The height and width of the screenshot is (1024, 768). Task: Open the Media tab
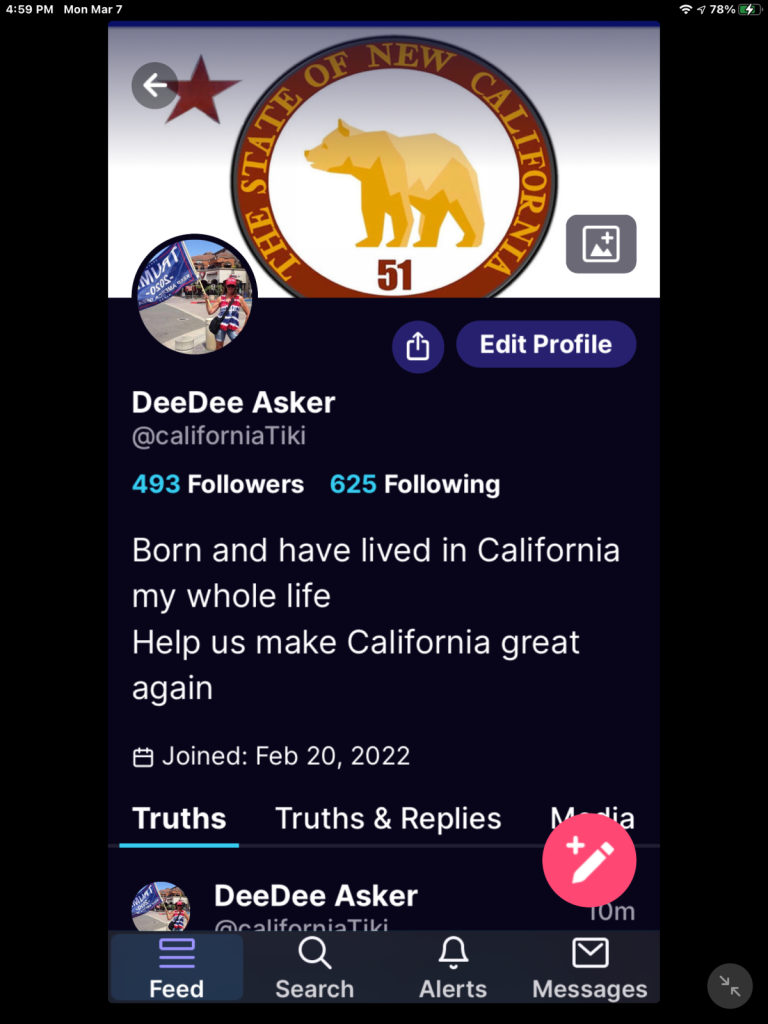[x=592, y=817]
